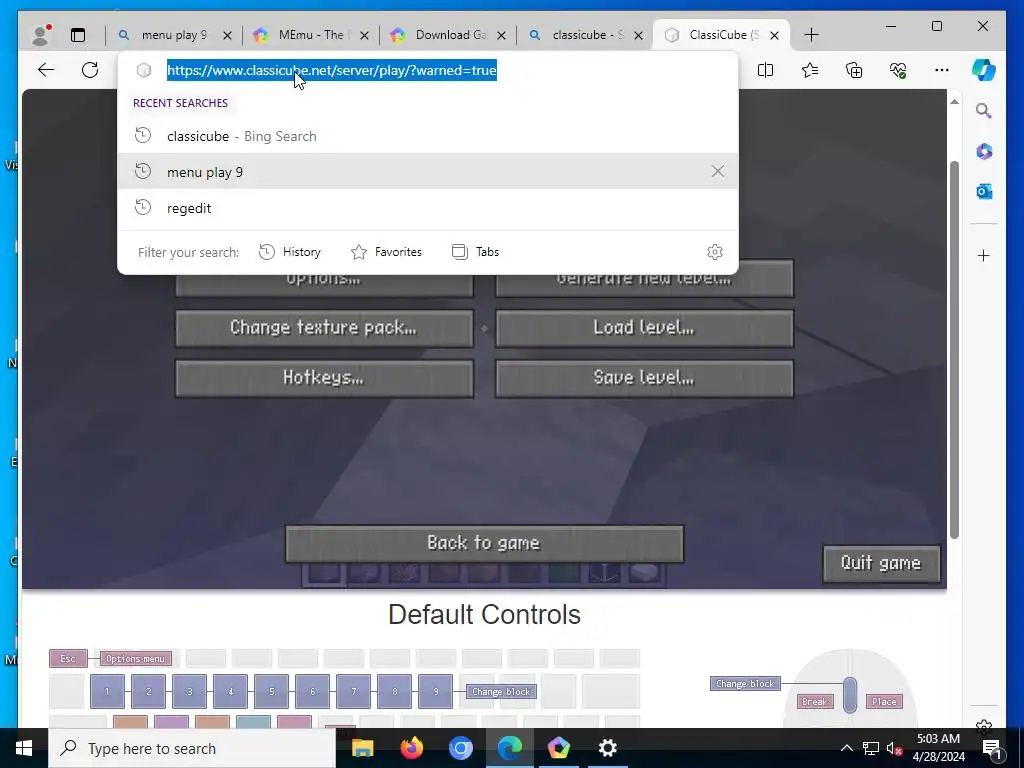The height and width of the screenshot is (768, 1024).
Task: Open a new tab with the plus button
Action: 811,35
